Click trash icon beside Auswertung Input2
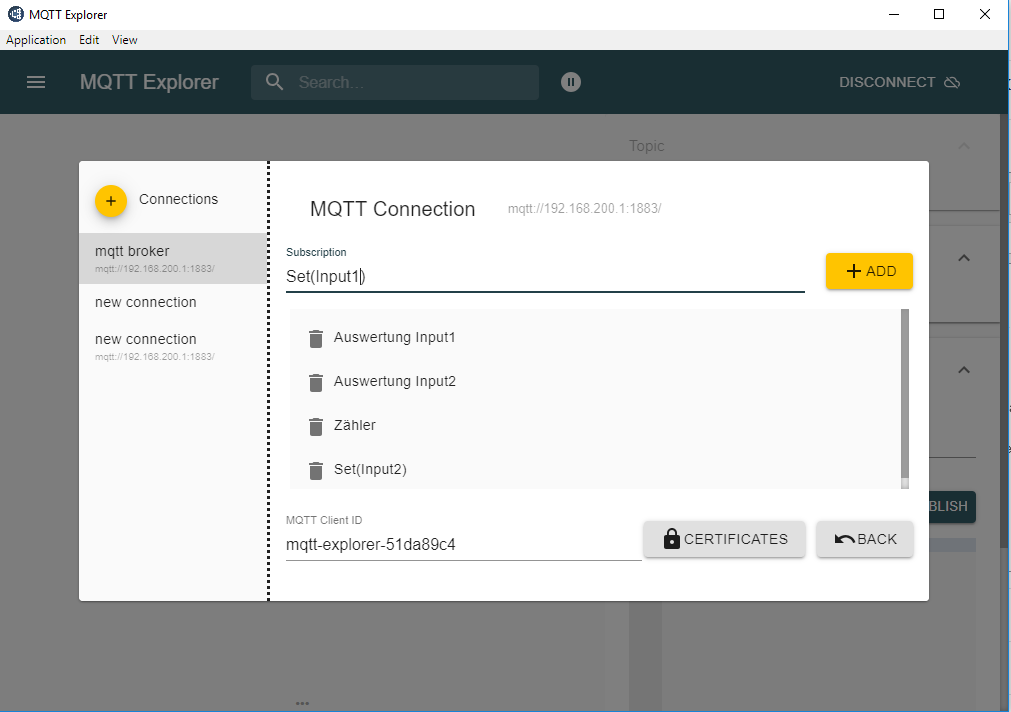The image size is (1011, 712). (316, 382)
